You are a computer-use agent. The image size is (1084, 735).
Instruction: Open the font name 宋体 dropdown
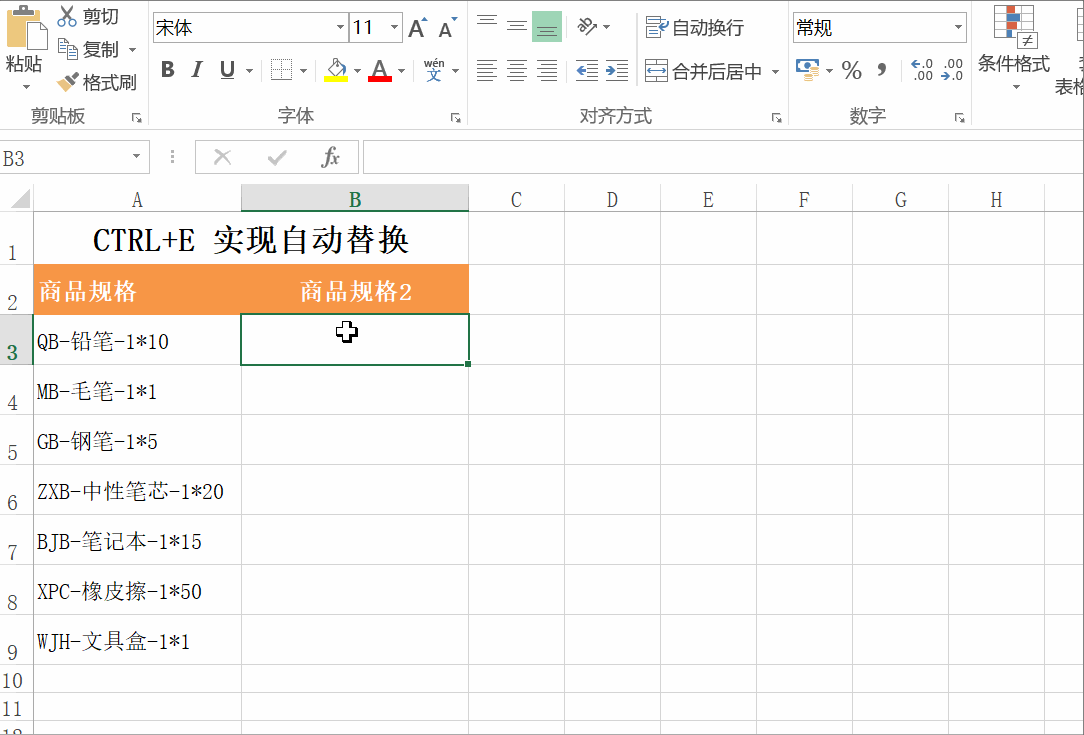pyautogui.click(x=340, y=28)
